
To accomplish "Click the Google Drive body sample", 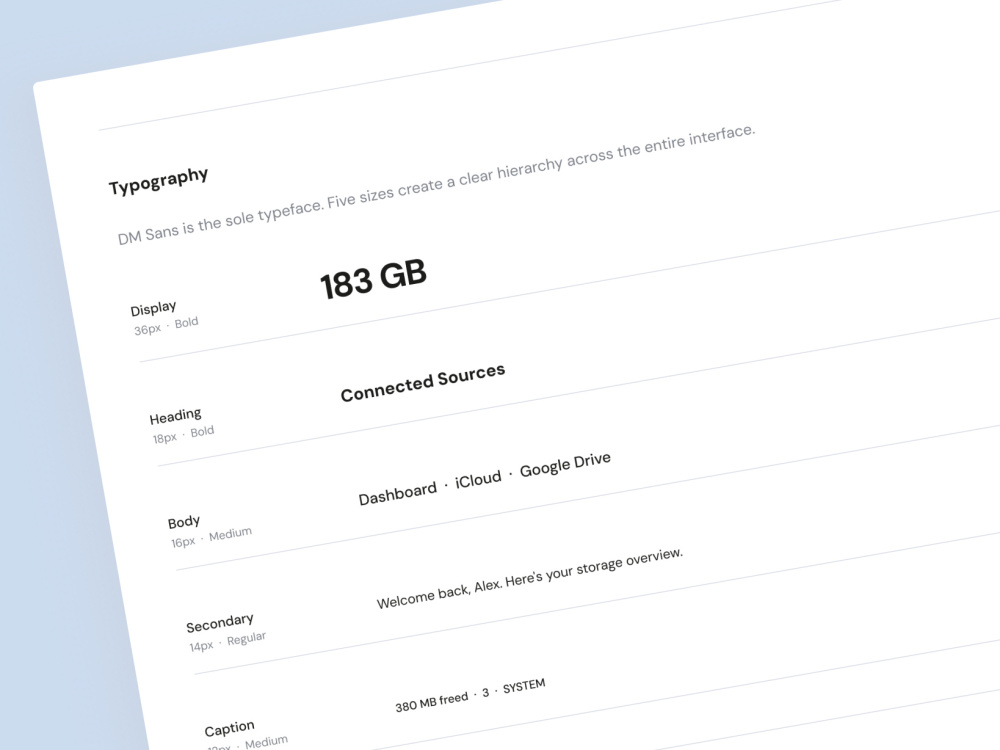I will (565, 464).
